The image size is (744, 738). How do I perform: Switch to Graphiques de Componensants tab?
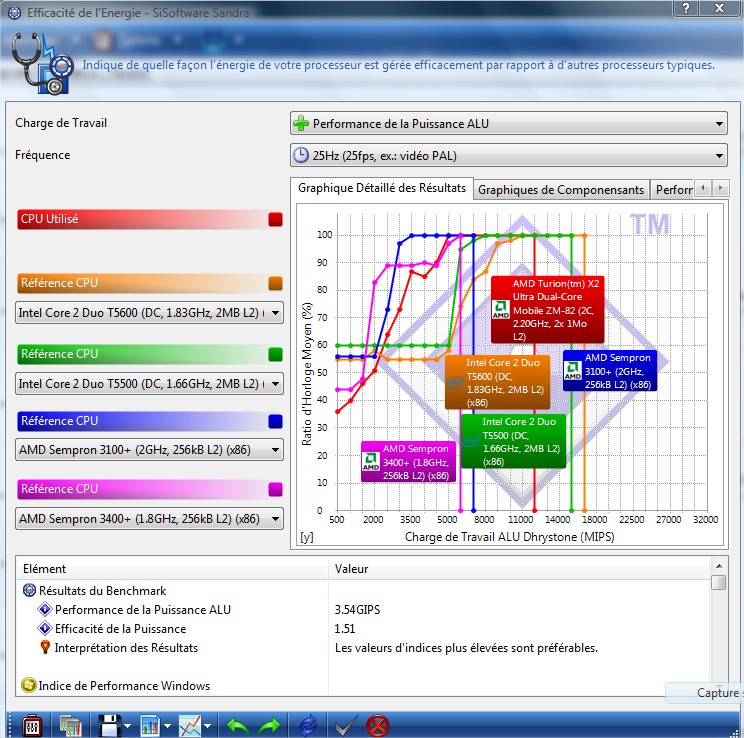coord(561,190)
